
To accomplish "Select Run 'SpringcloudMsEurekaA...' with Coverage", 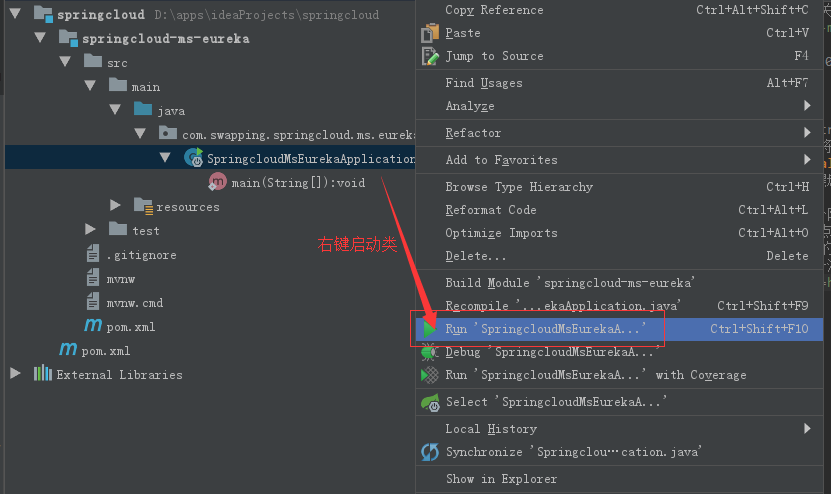I will 619,375.
